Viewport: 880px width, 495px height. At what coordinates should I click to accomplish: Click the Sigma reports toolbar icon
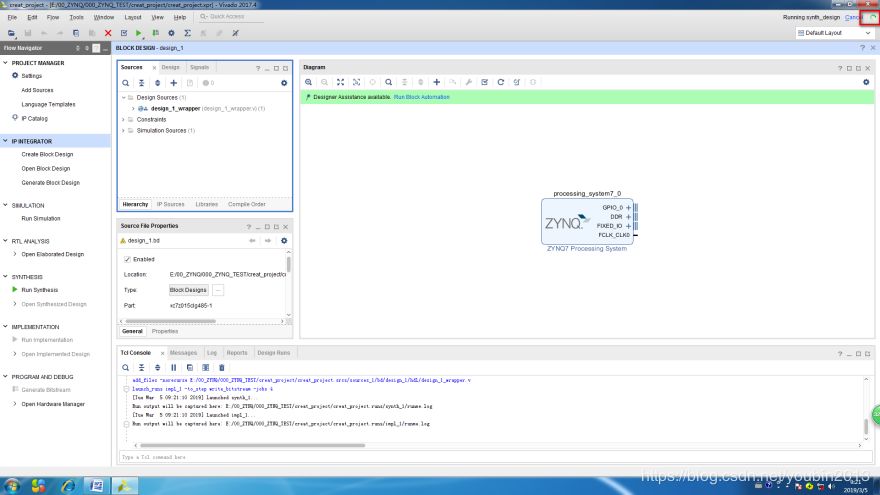tap(187, 33)
